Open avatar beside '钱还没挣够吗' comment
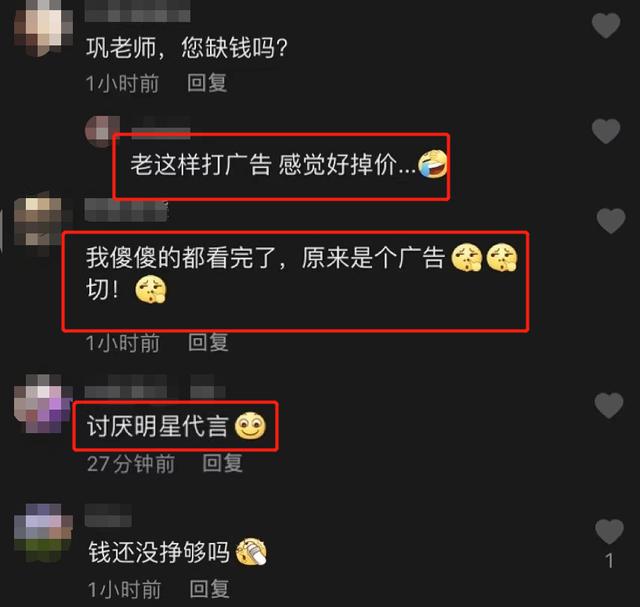Screen dimensions: 640x607 (x=43, y=532)
